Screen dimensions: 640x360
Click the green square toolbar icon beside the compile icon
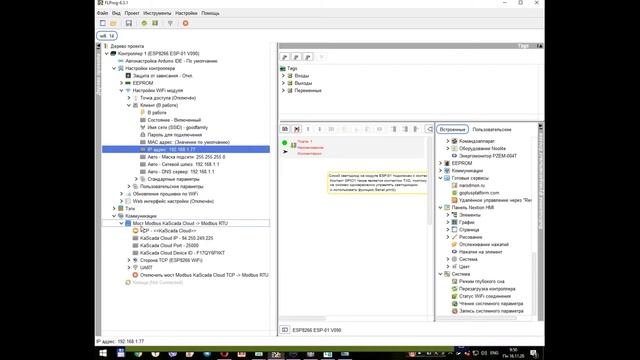(155, 23)
